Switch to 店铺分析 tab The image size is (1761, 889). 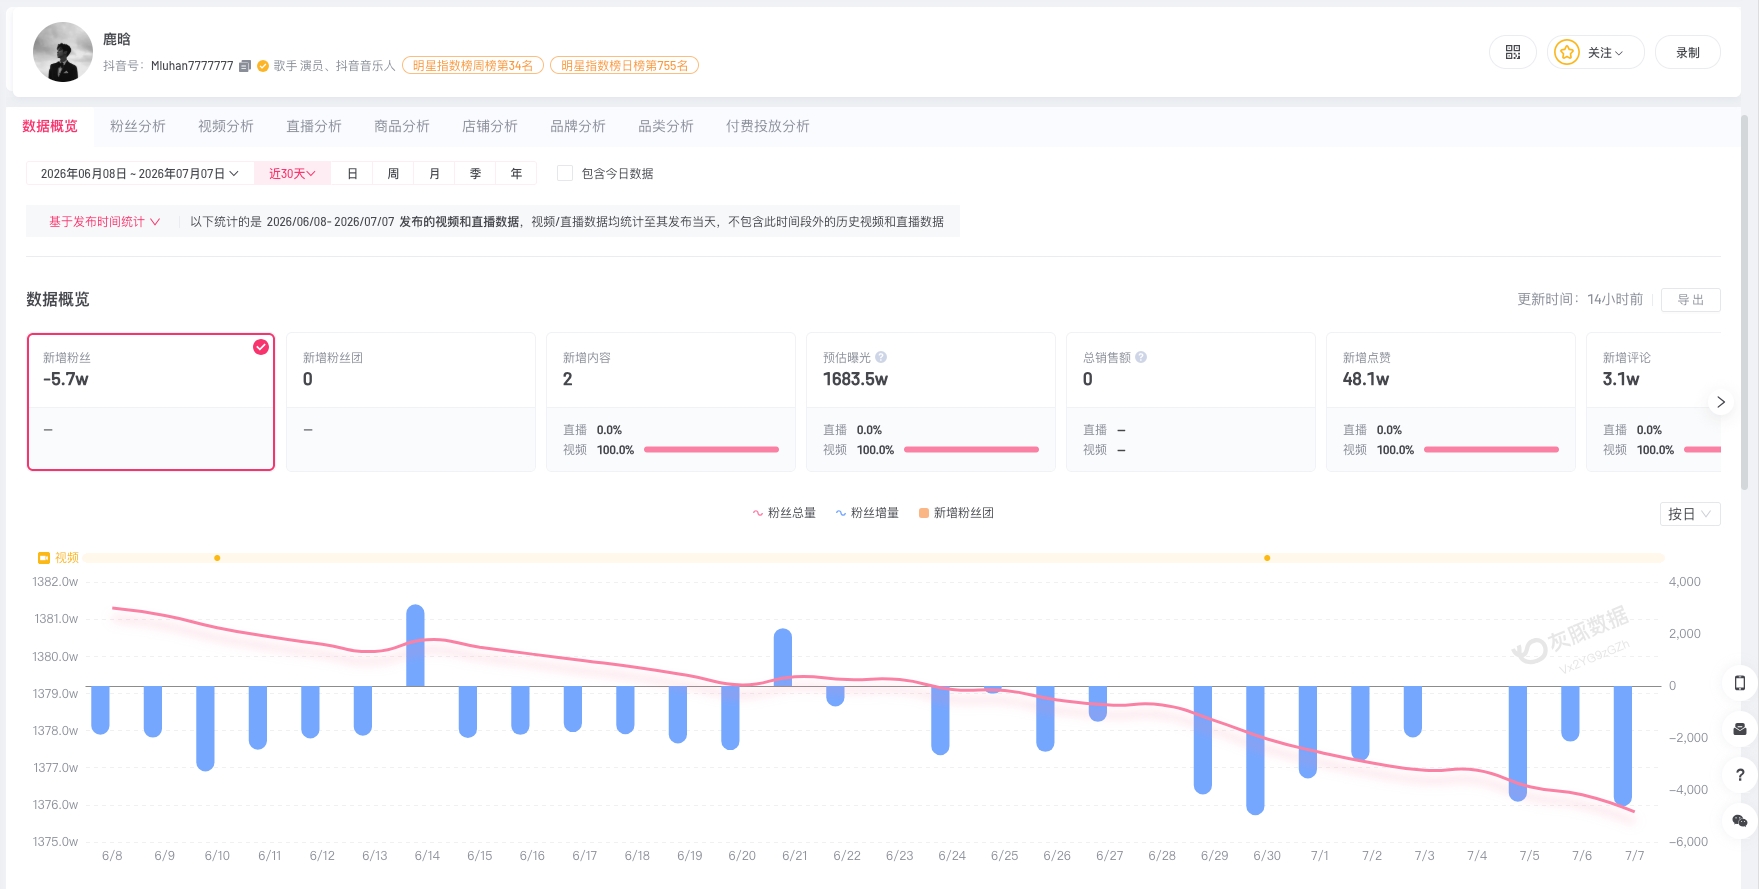pos(490,126)
